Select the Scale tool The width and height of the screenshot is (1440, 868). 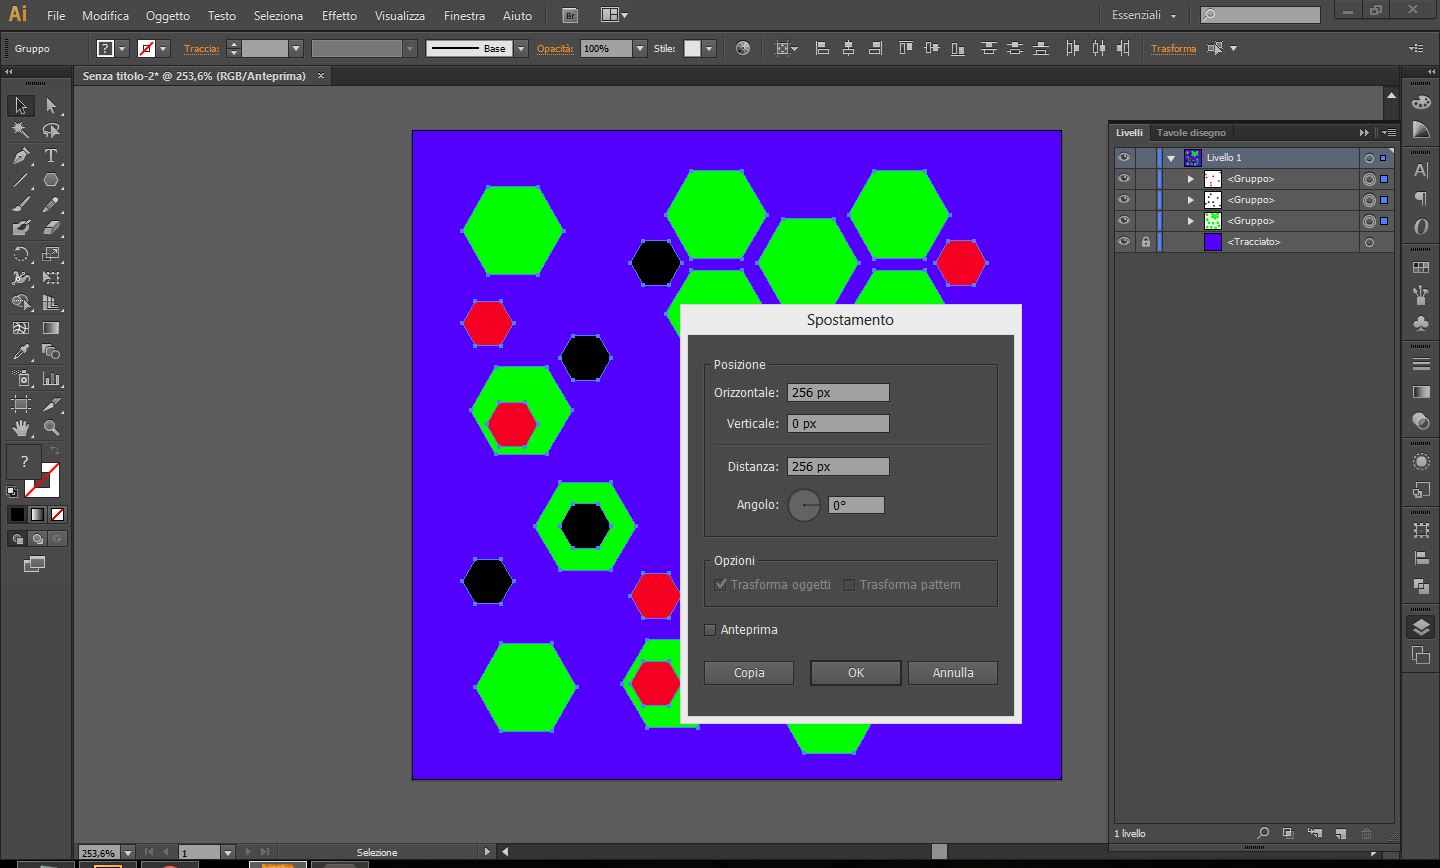click(51, 254)
